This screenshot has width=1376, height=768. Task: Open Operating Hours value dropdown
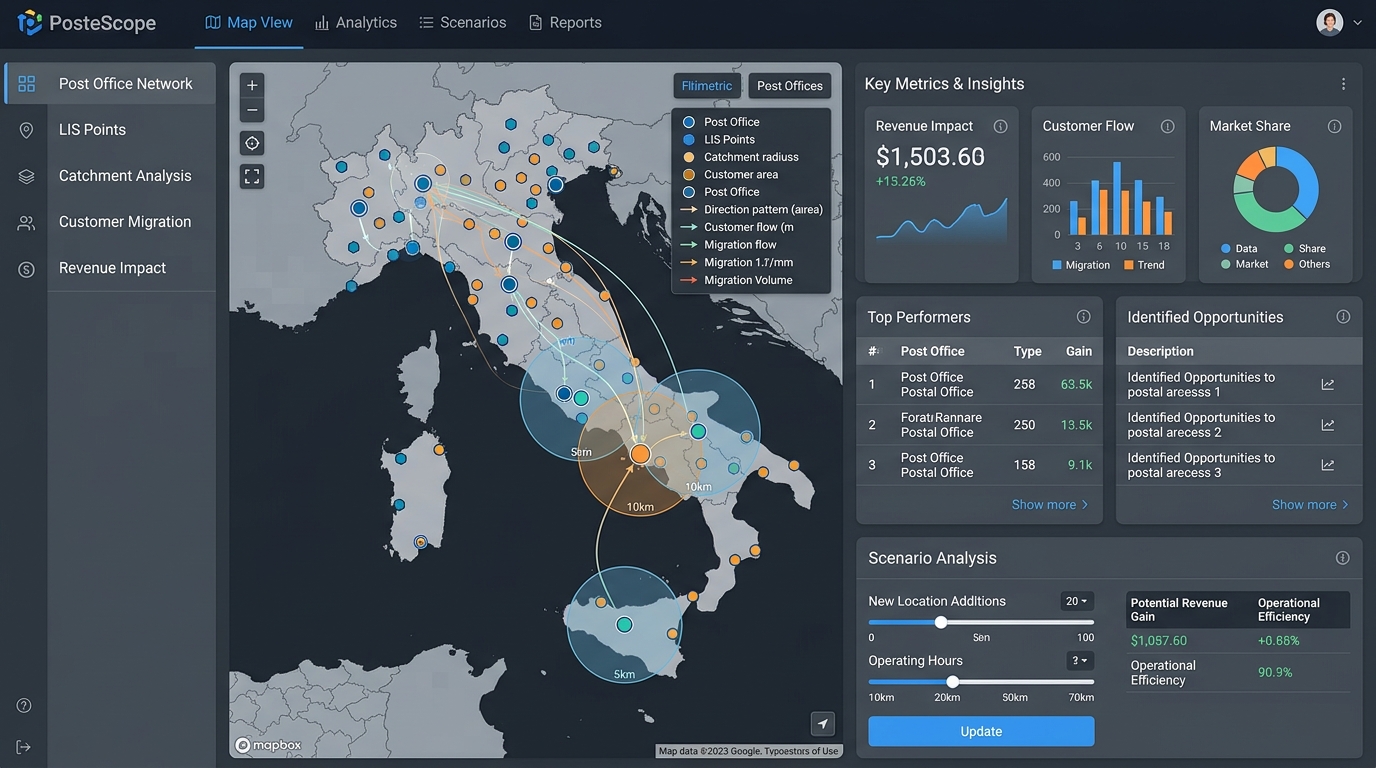click(x=1080, y=660)
